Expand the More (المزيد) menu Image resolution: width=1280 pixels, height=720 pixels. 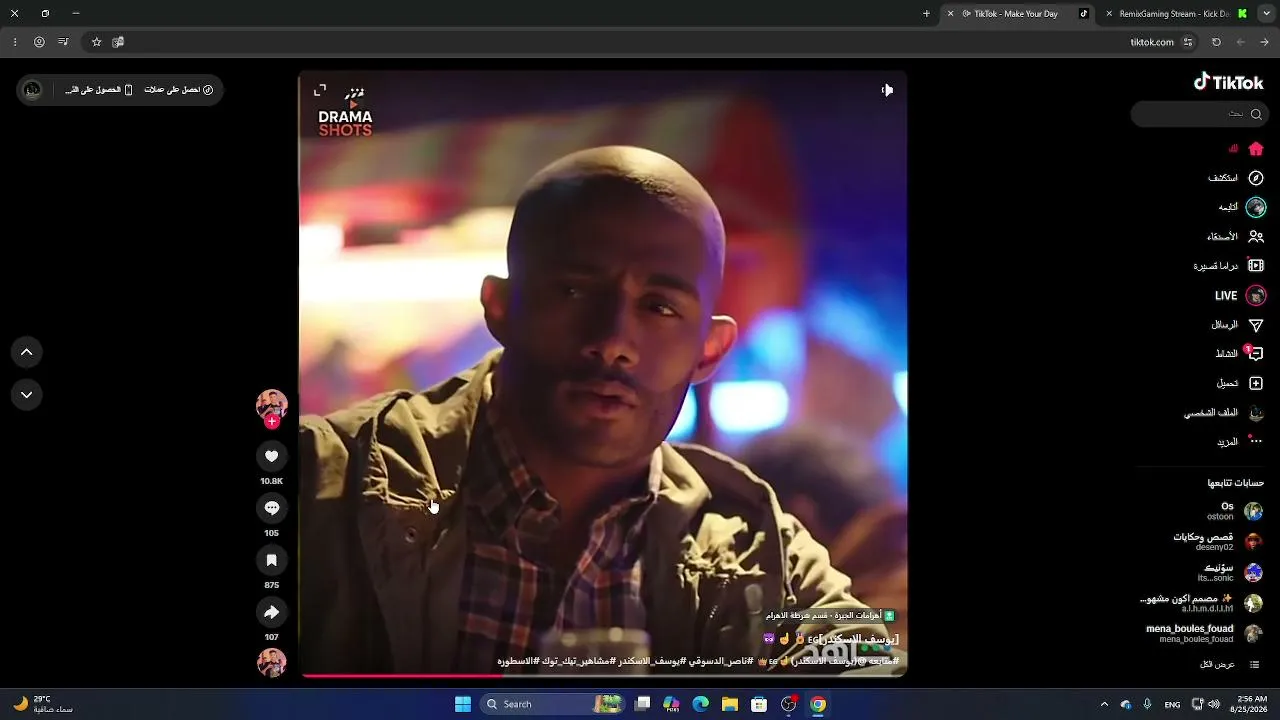coord(1240,442)
